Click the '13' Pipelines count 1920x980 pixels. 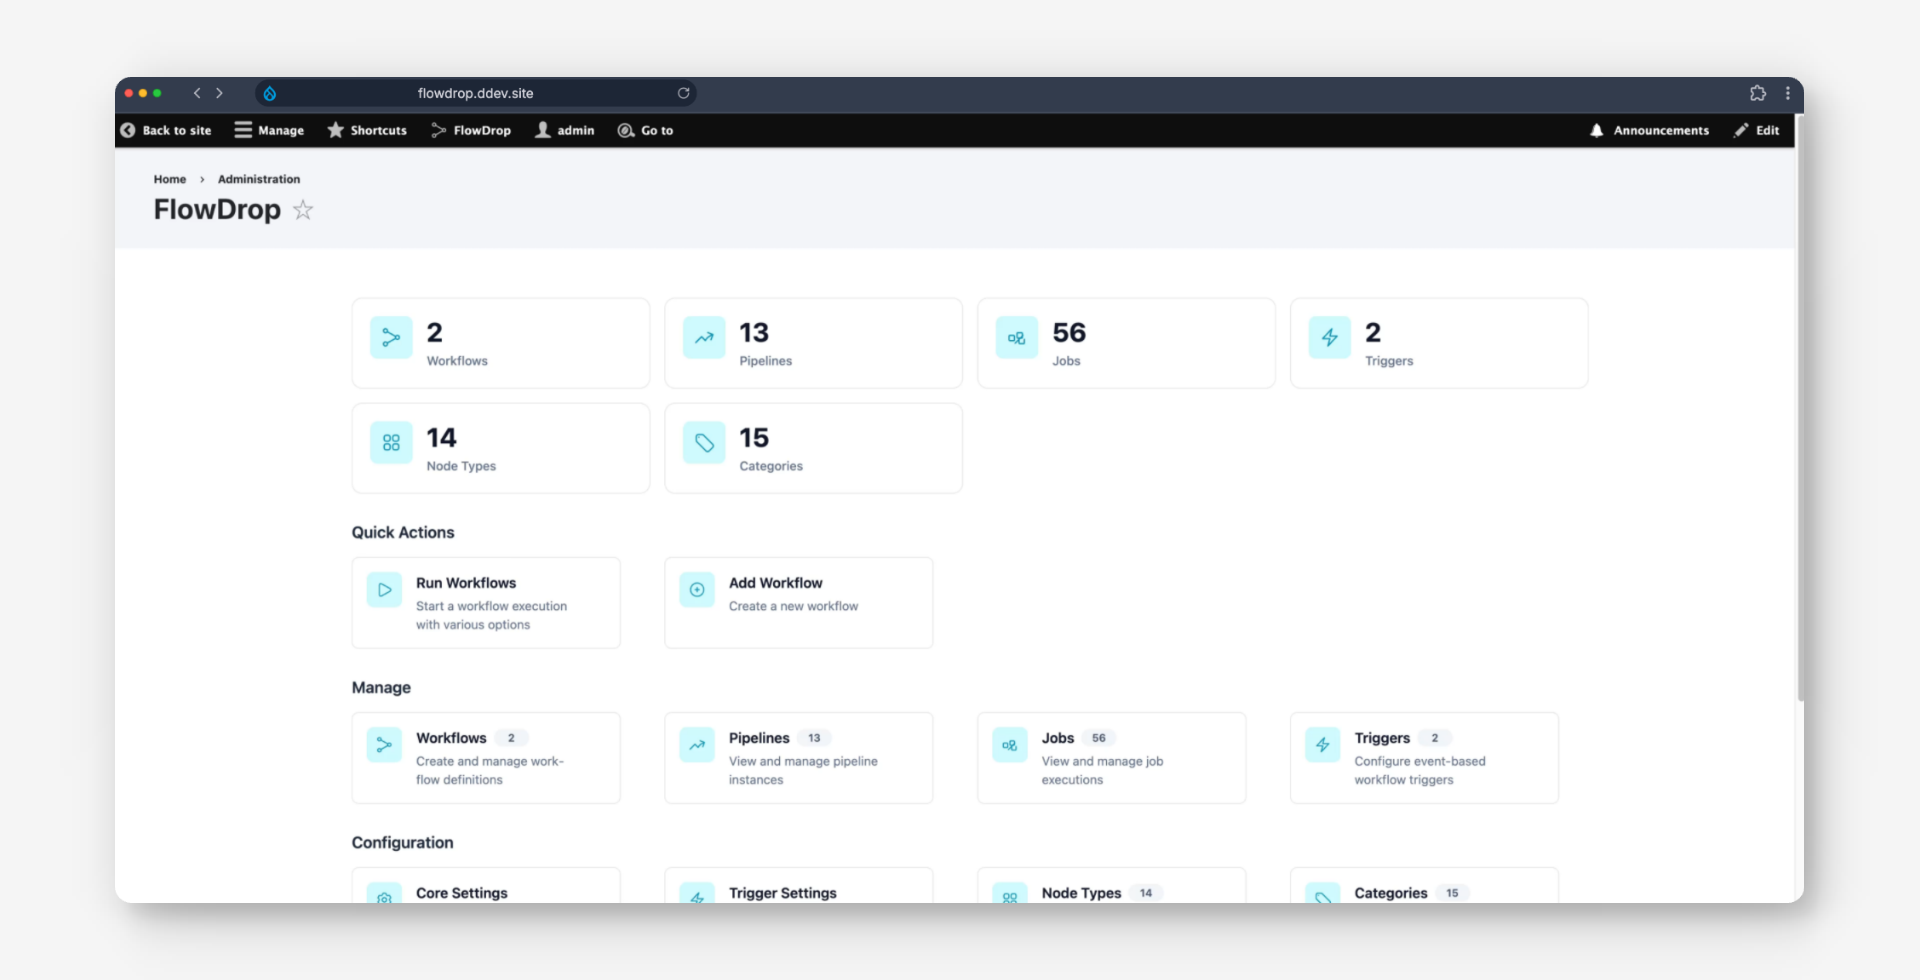(x=754, y=332)
